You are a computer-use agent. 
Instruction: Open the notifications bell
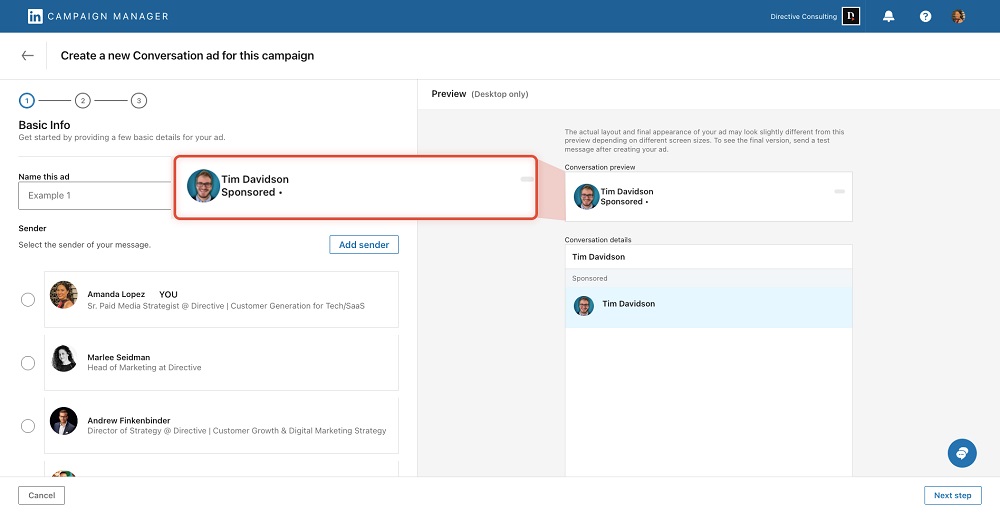point(888,17)
